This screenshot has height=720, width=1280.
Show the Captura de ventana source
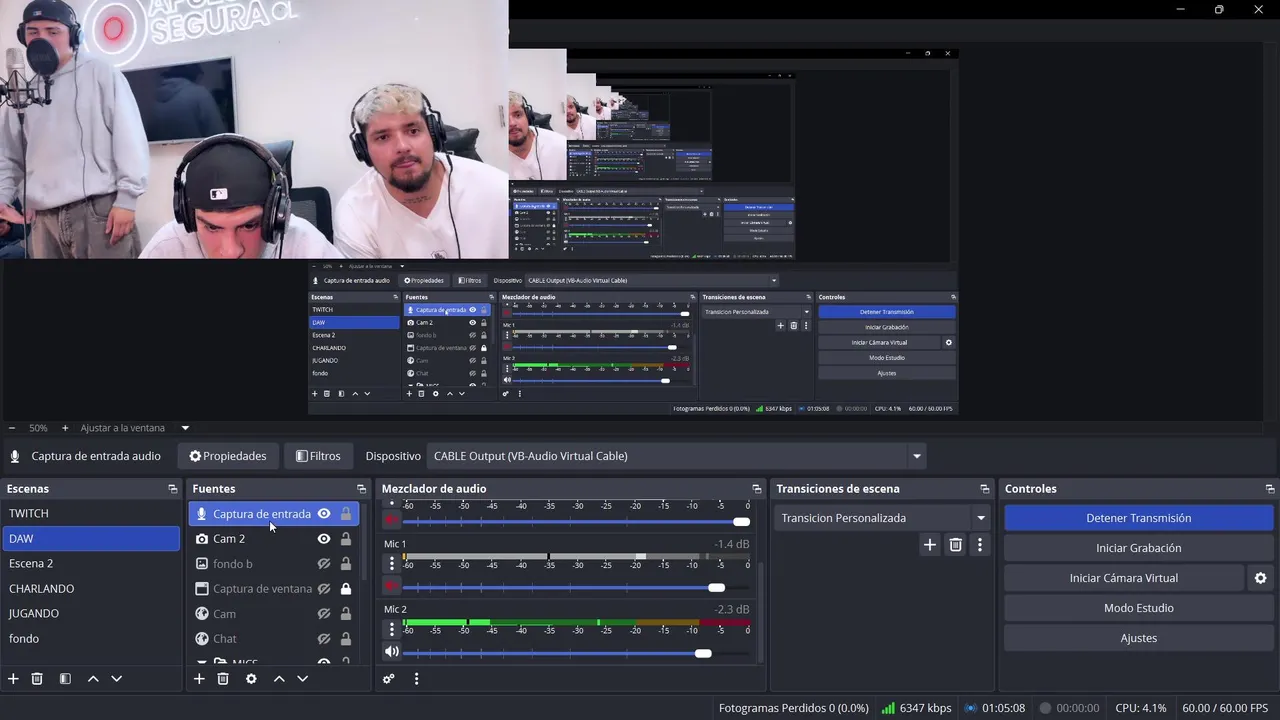[324, 588]
